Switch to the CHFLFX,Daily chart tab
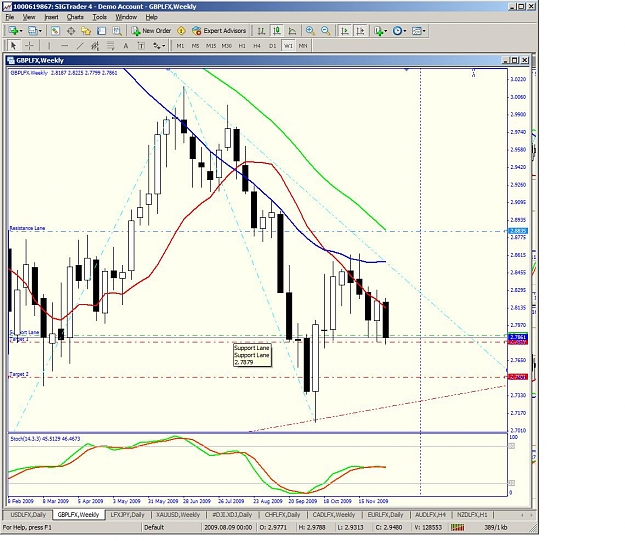This screenshot has height=541, width=625. [x=282, y=515]
